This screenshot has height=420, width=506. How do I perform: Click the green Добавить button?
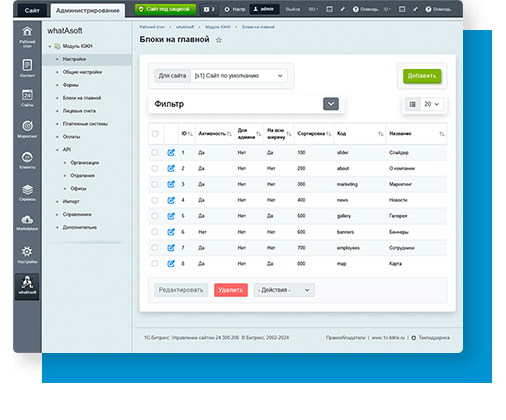pyautogui.click(x=422, y=76)
